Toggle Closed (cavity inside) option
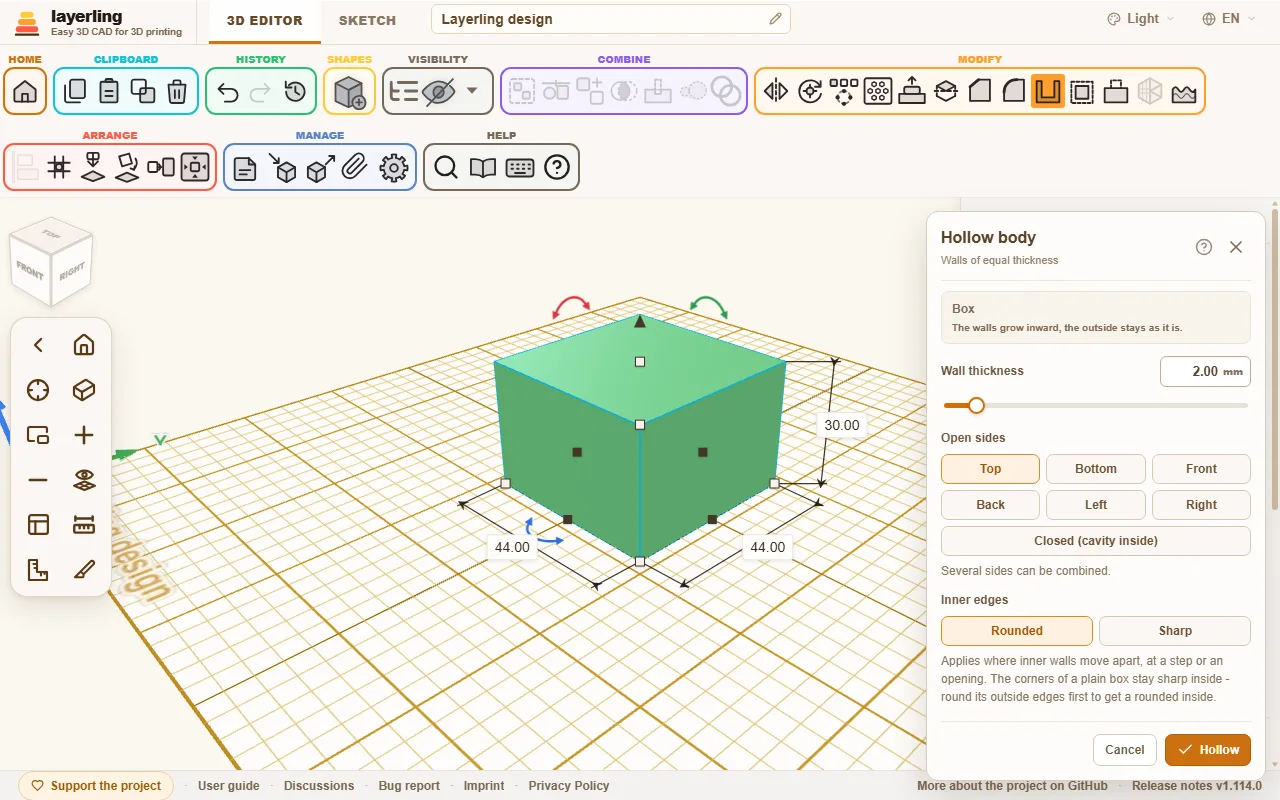 tap(1096, 541)
